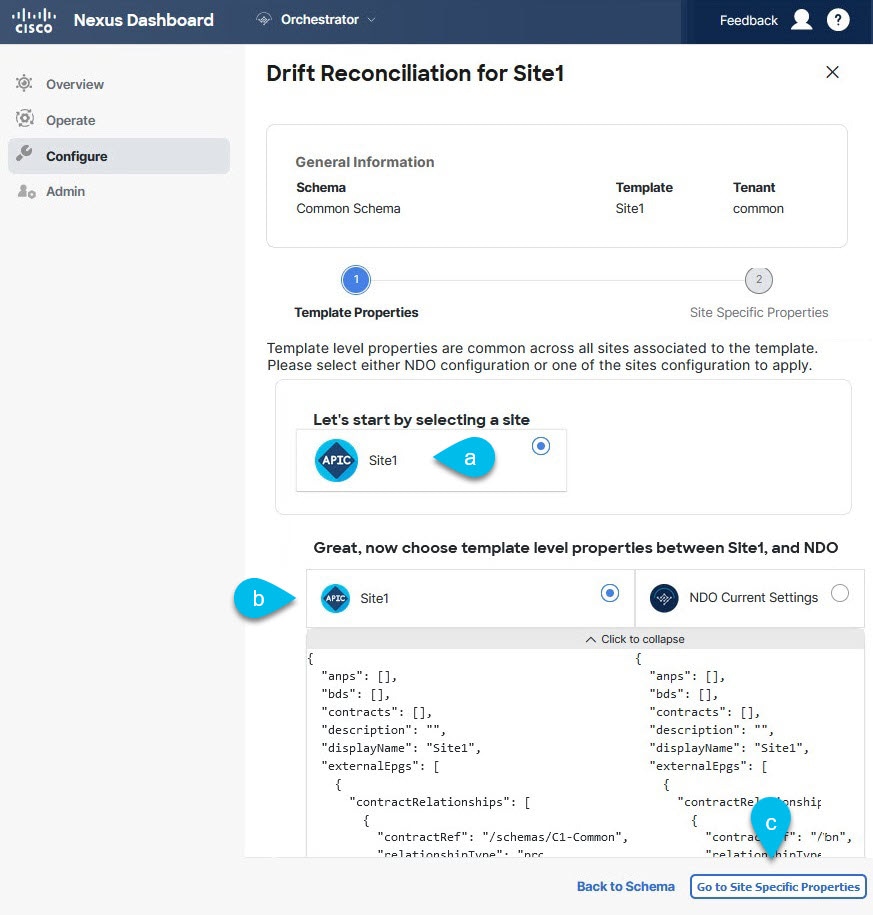Go to Site Specific Properties
This screenshot has height=915, width=873.
click(x=778, y=886)
